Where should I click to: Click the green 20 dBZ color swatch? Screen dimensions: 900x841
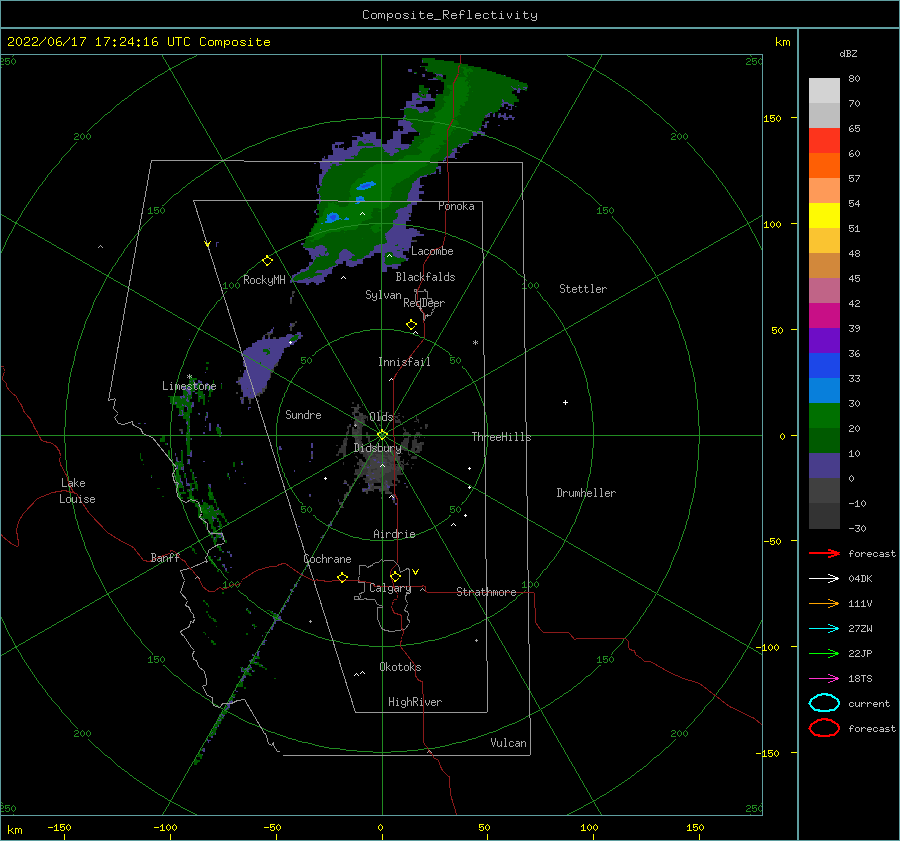824,416
